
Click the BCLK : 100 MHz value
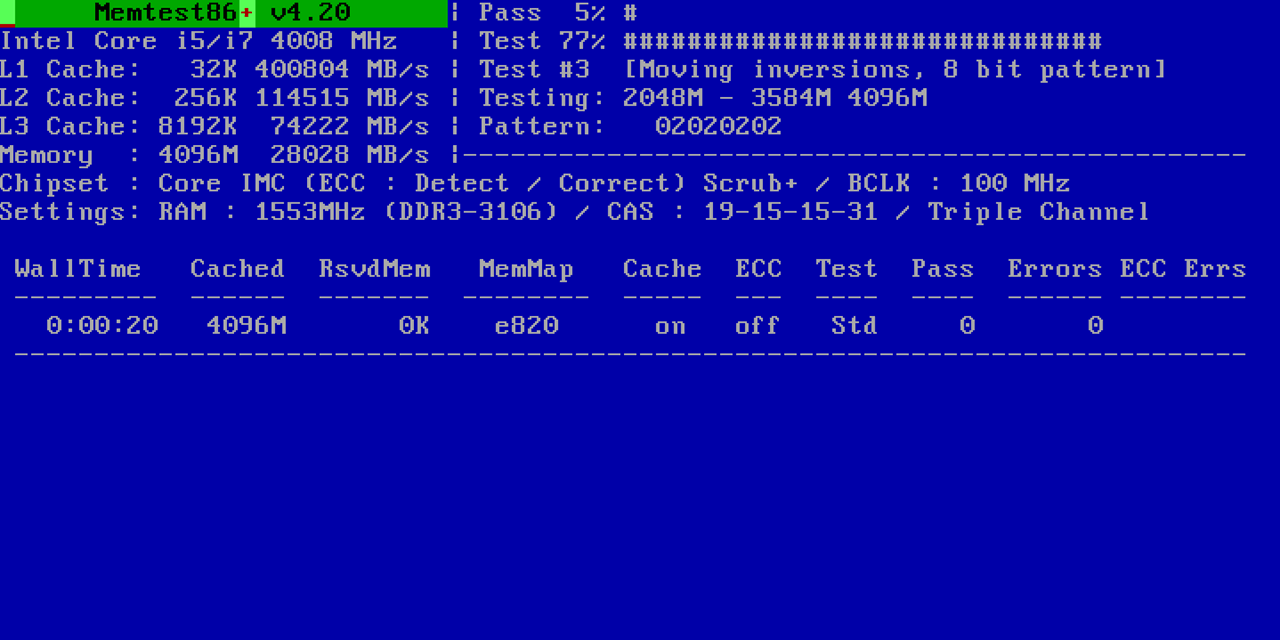click(x=959, y=184)
